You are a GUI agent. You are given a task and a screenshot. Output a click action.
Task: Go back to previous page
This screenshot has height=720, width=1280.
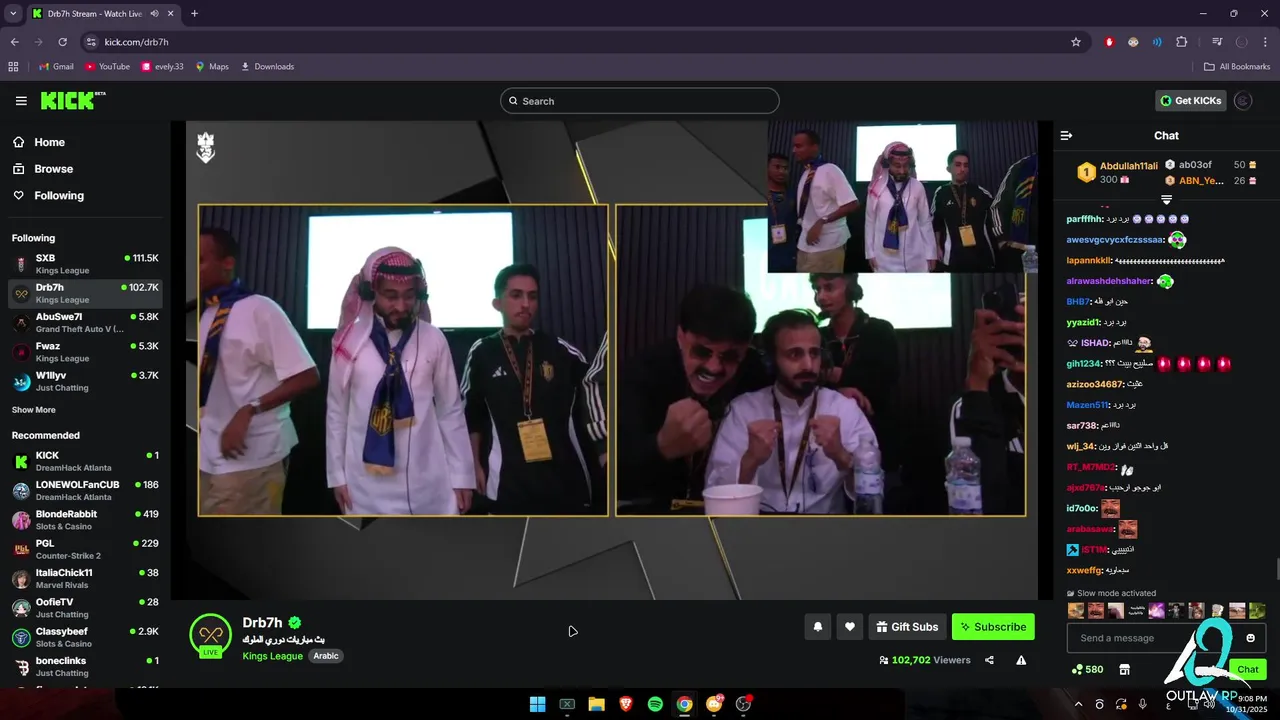coord(14,42)
